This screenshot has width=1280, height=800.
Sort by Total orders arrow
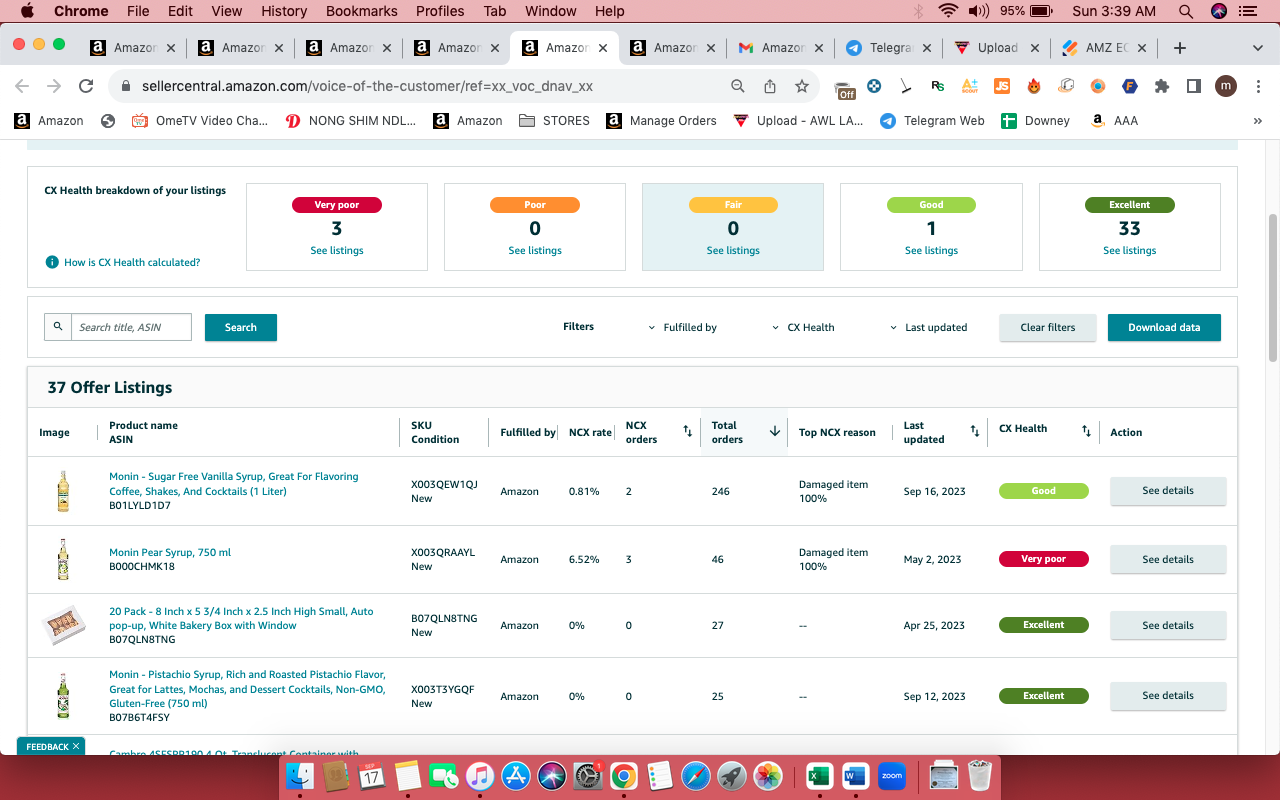click(774, 431)
